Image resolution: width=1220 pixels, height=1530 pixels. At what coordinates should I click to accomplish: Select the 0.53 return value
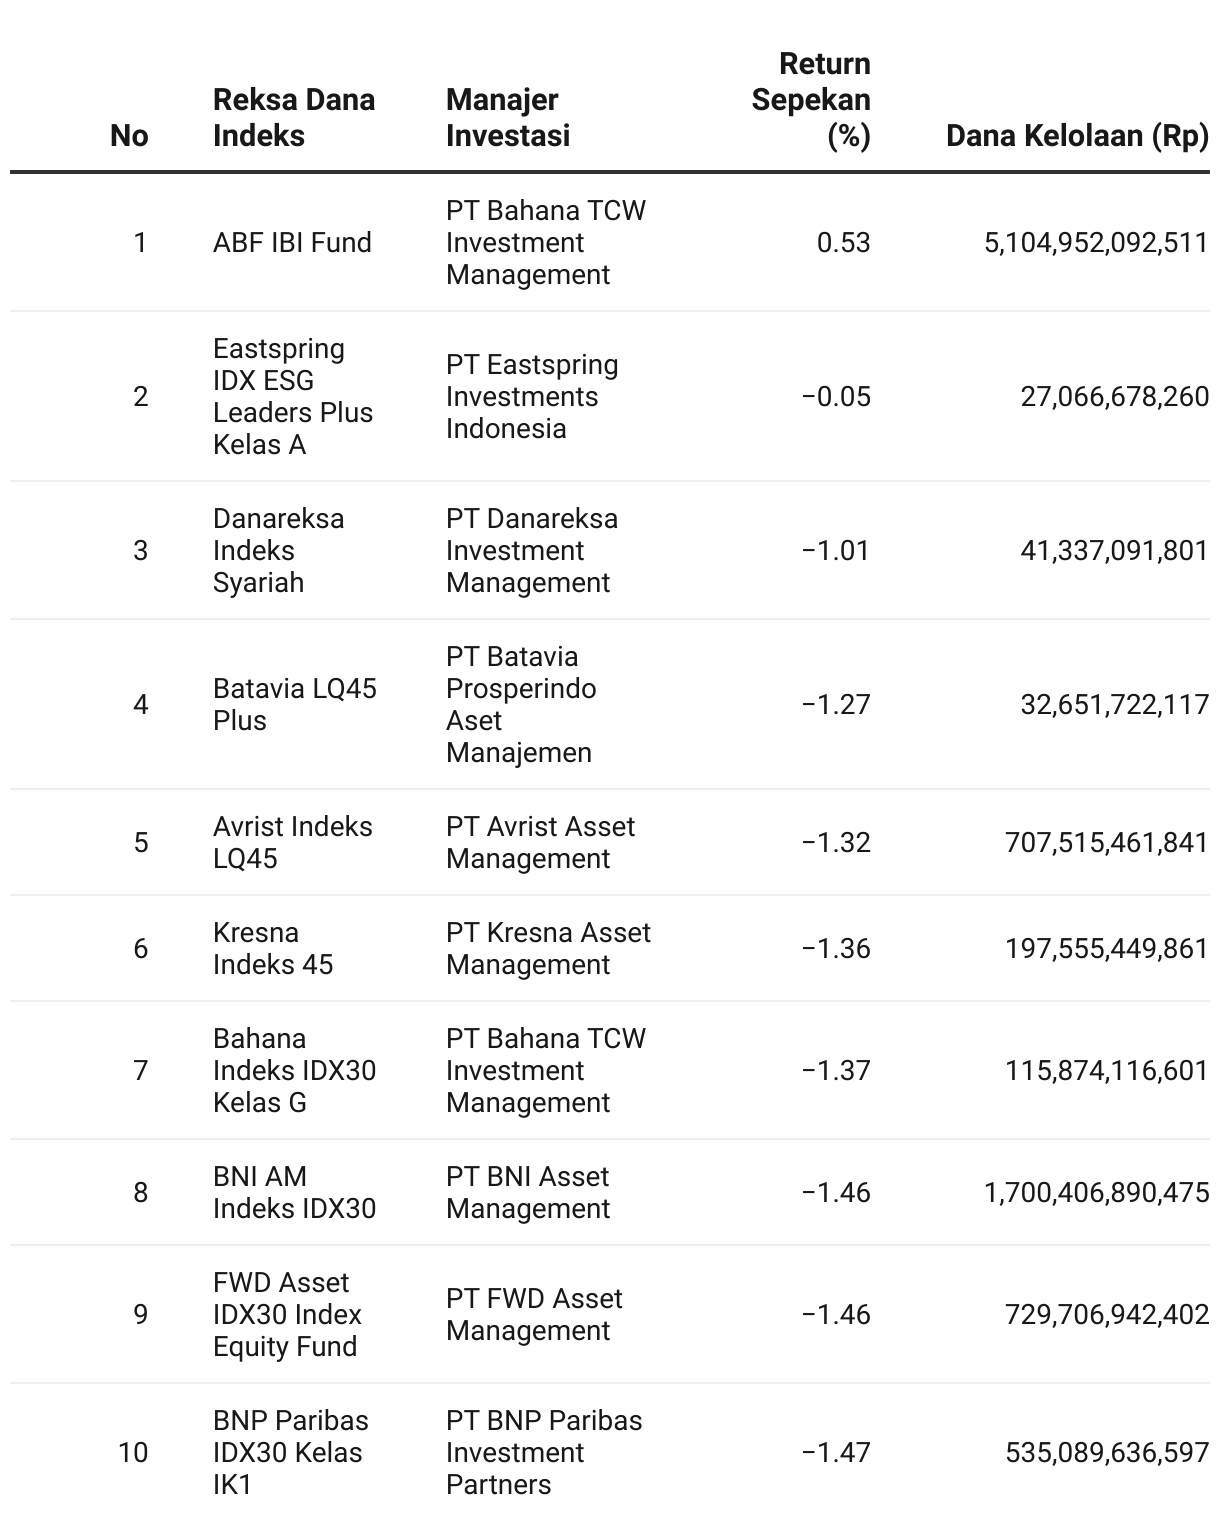844,242
